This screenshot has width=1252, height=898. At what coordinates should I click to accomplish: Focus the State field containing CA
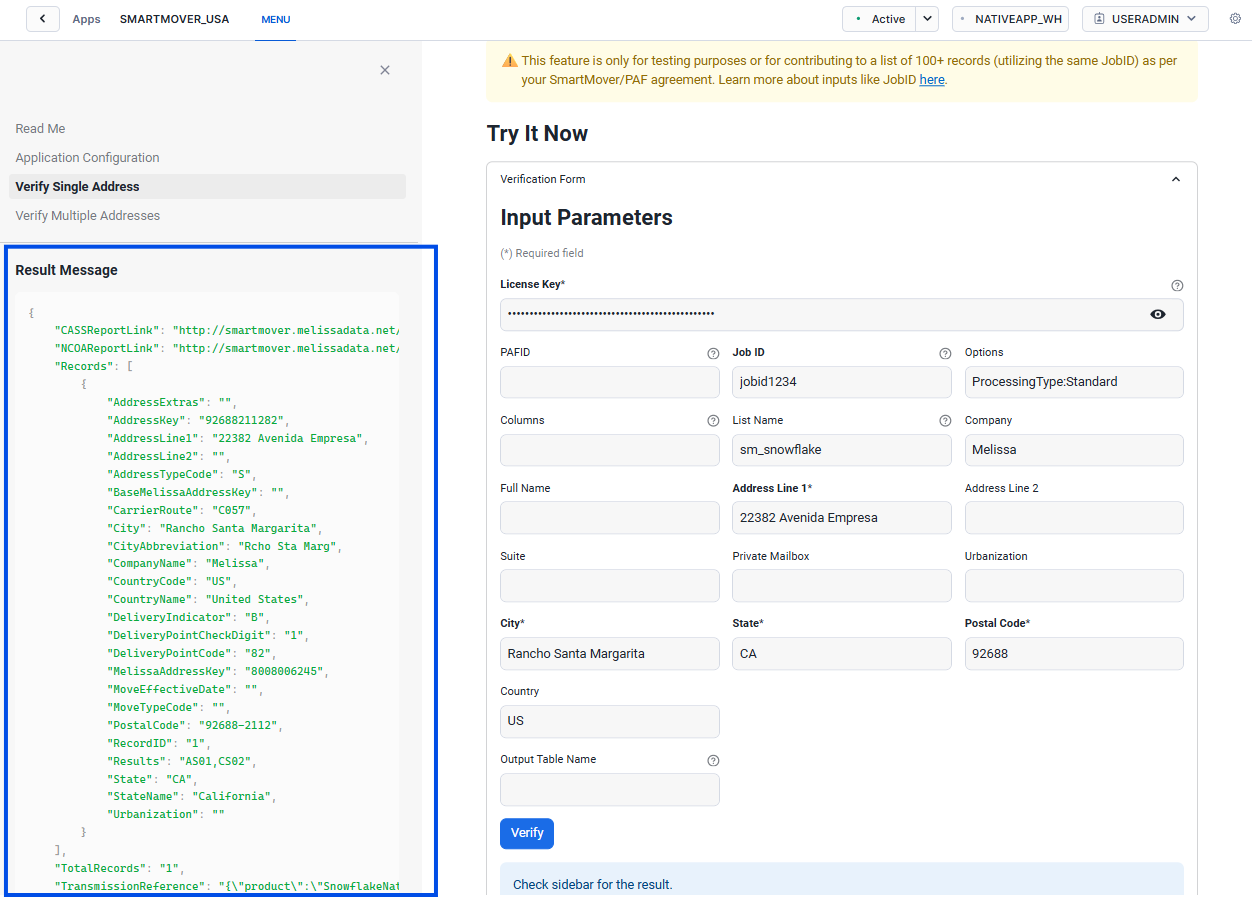pos(842,654)
